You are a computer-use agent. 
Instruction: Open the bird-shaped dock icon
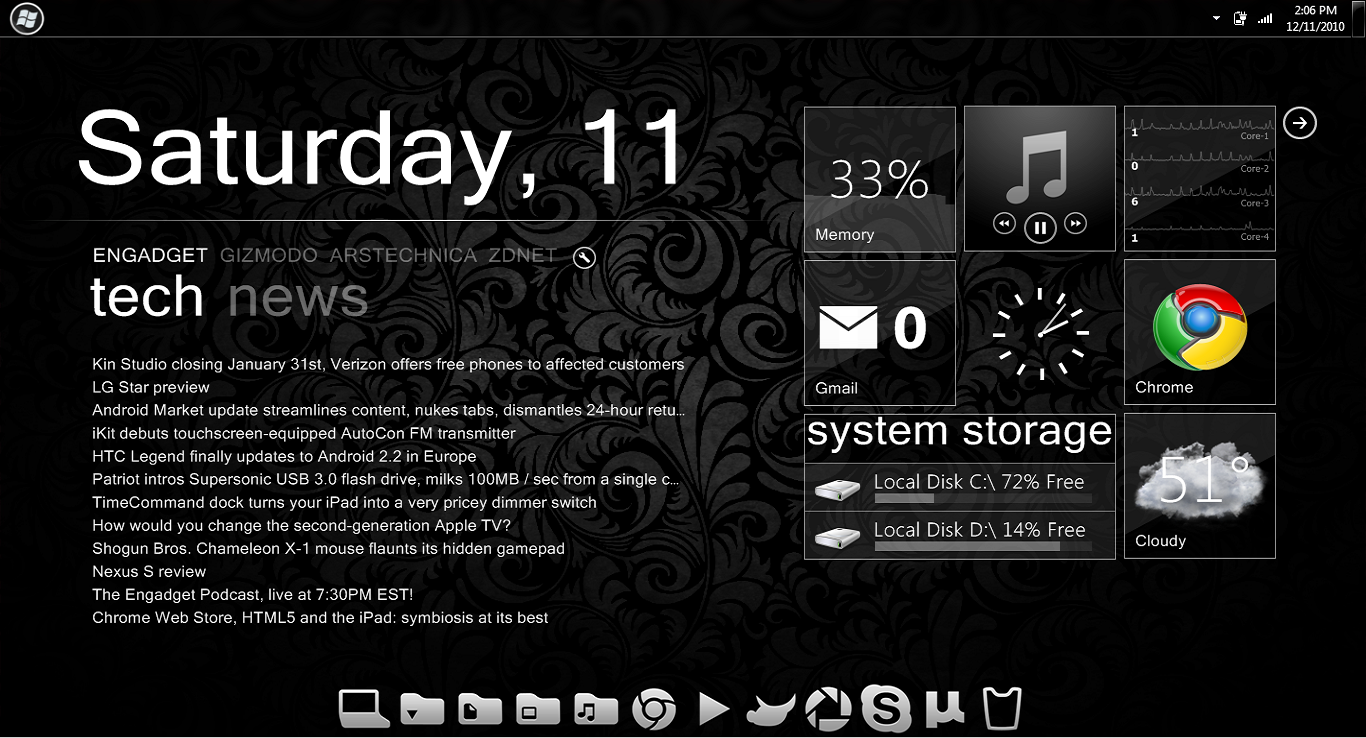(771, 709)
